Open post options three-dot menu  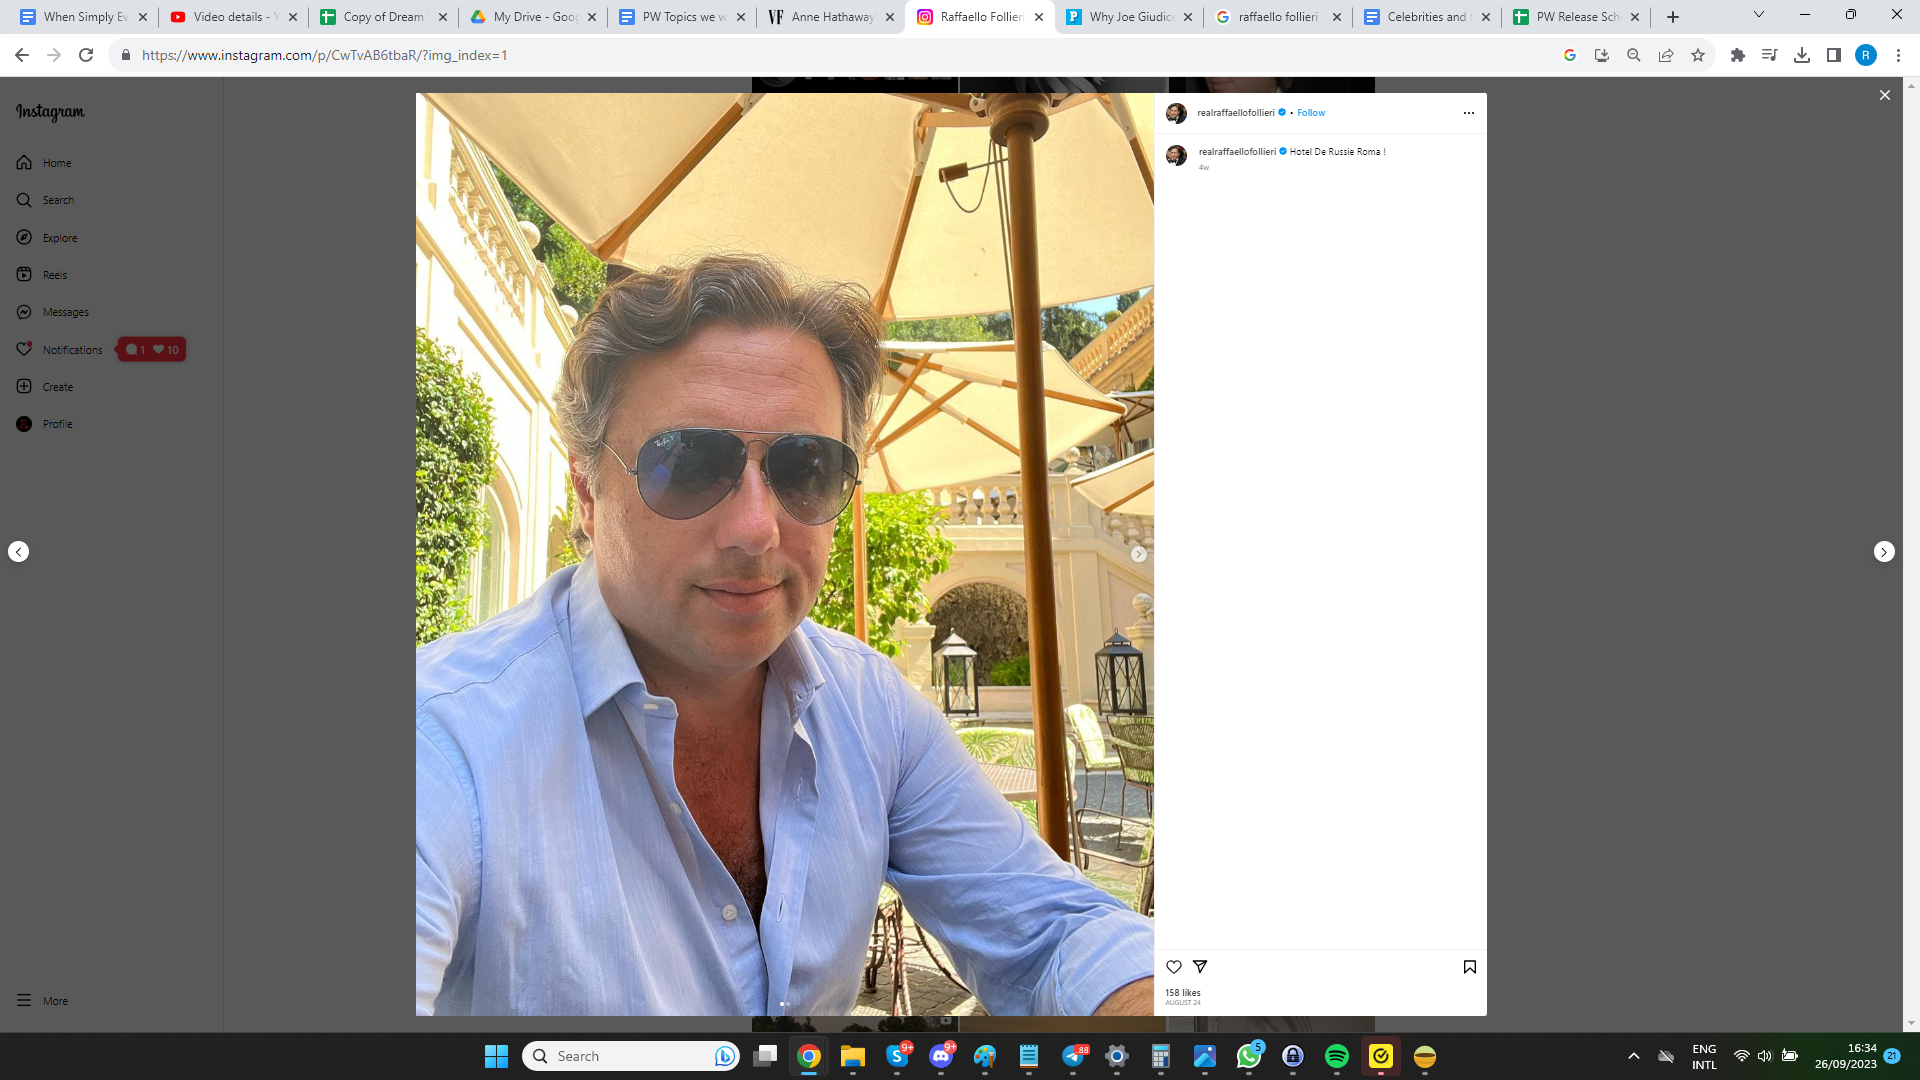pyautogui.click(x=1468, y=113)
